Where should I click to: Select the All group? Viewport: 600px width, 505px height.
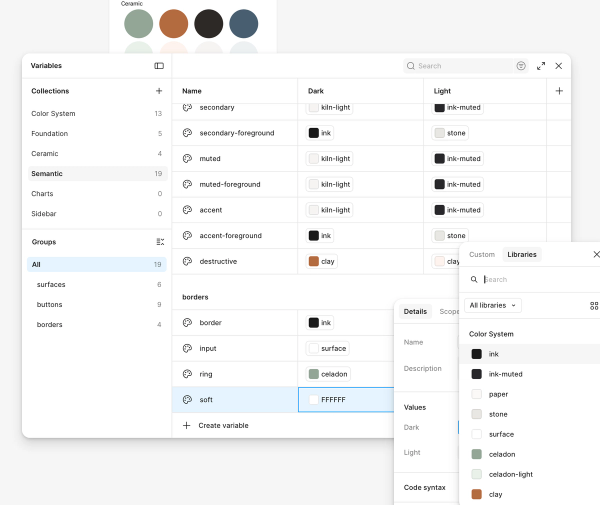[x=97, y=264]
